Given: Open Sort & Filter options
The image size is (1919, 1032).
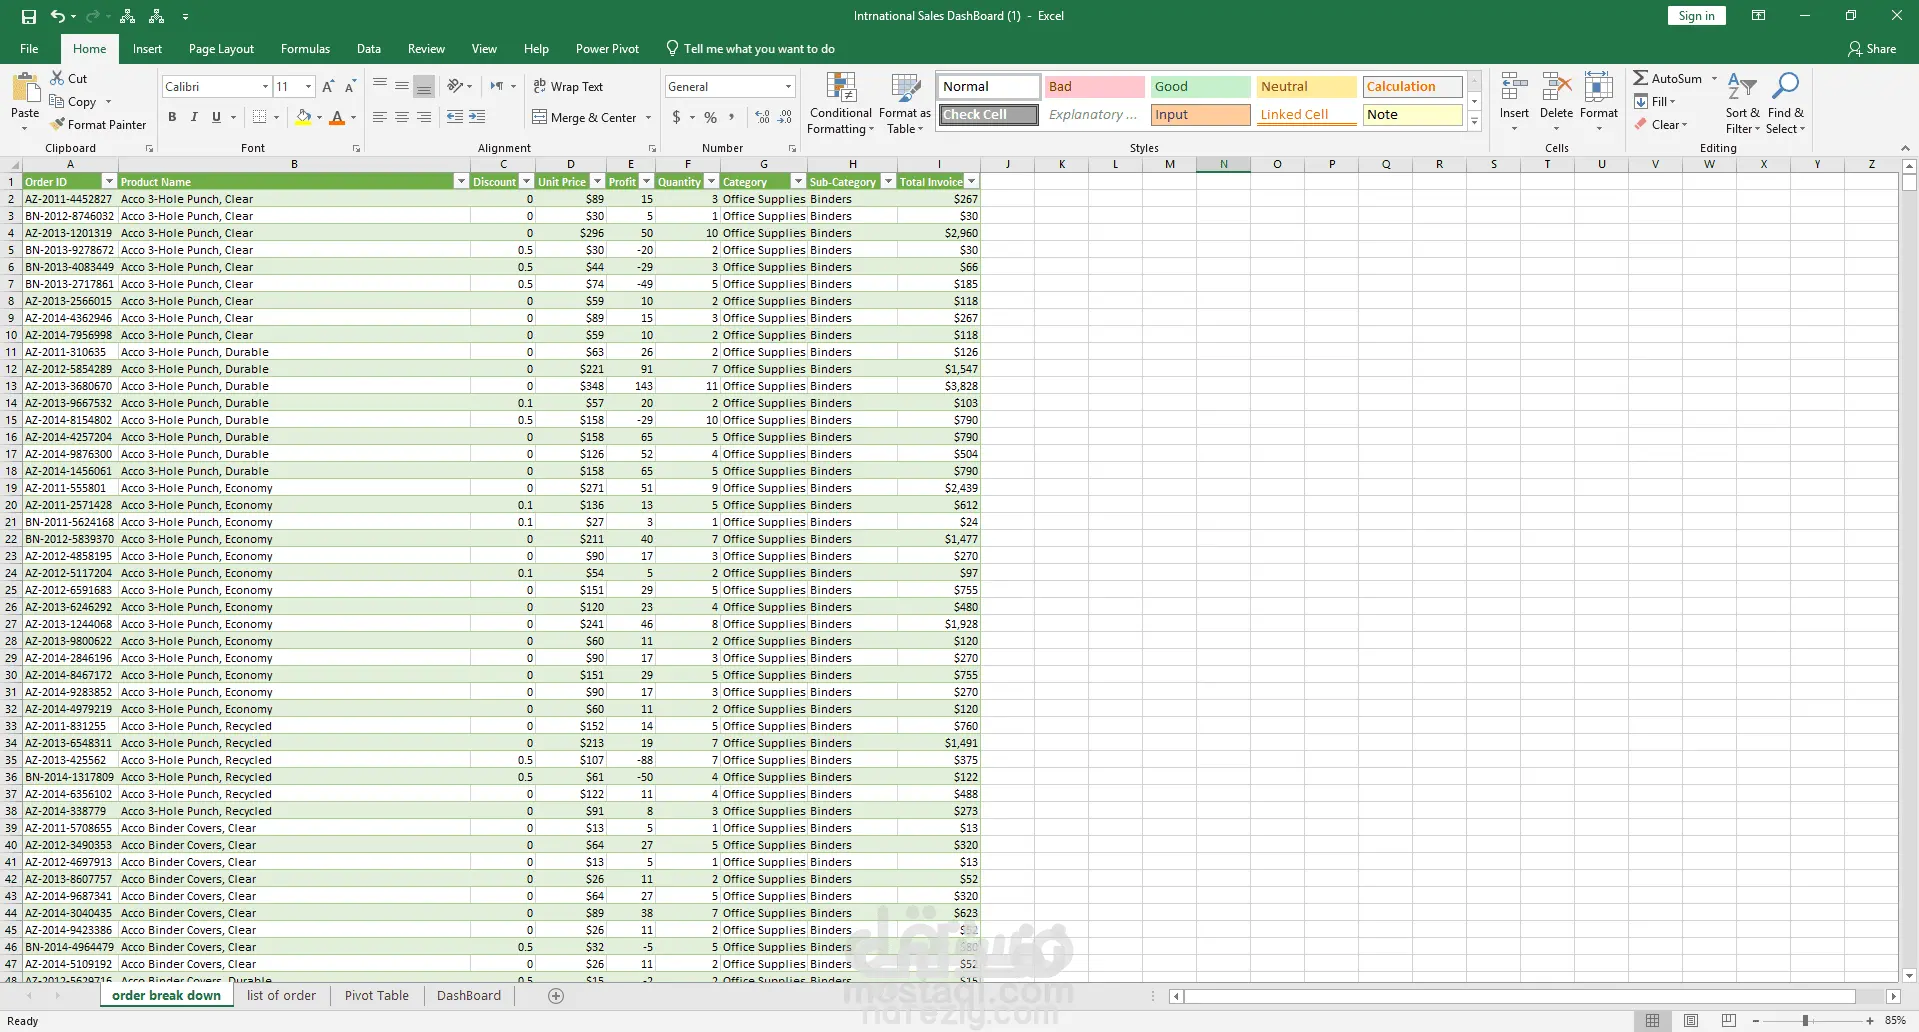Looking at the screenshot, I should click(1742, 103).
